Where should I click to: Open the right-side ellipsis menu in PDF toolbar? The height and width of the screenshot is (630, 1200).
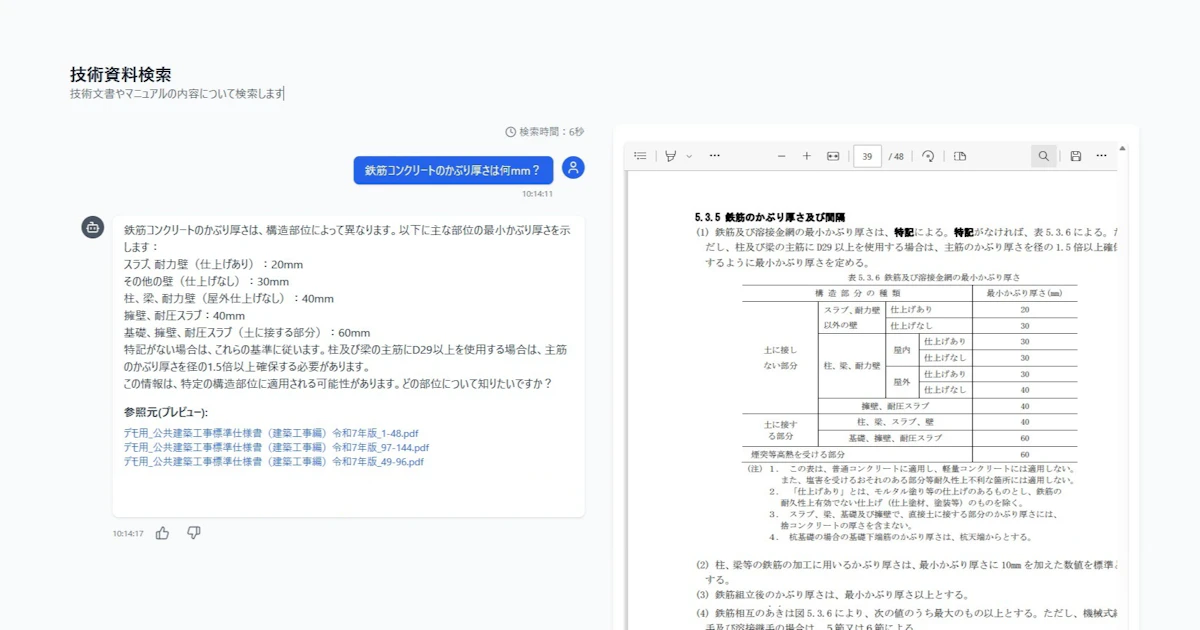[1101, 156]
